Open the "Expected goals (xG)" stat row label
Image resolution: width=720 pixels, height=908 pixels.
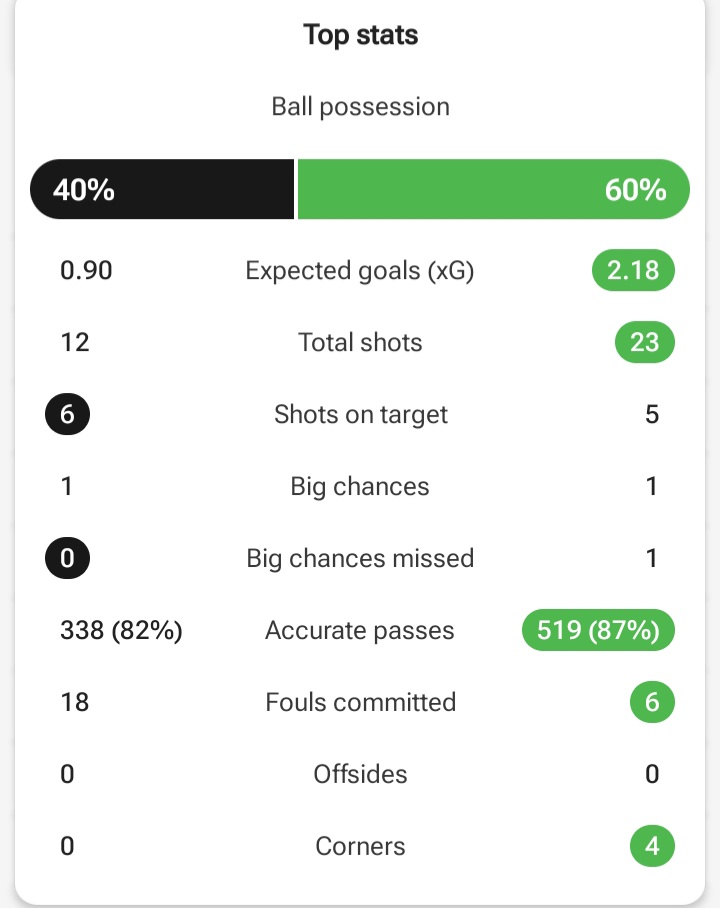[360, 271]
